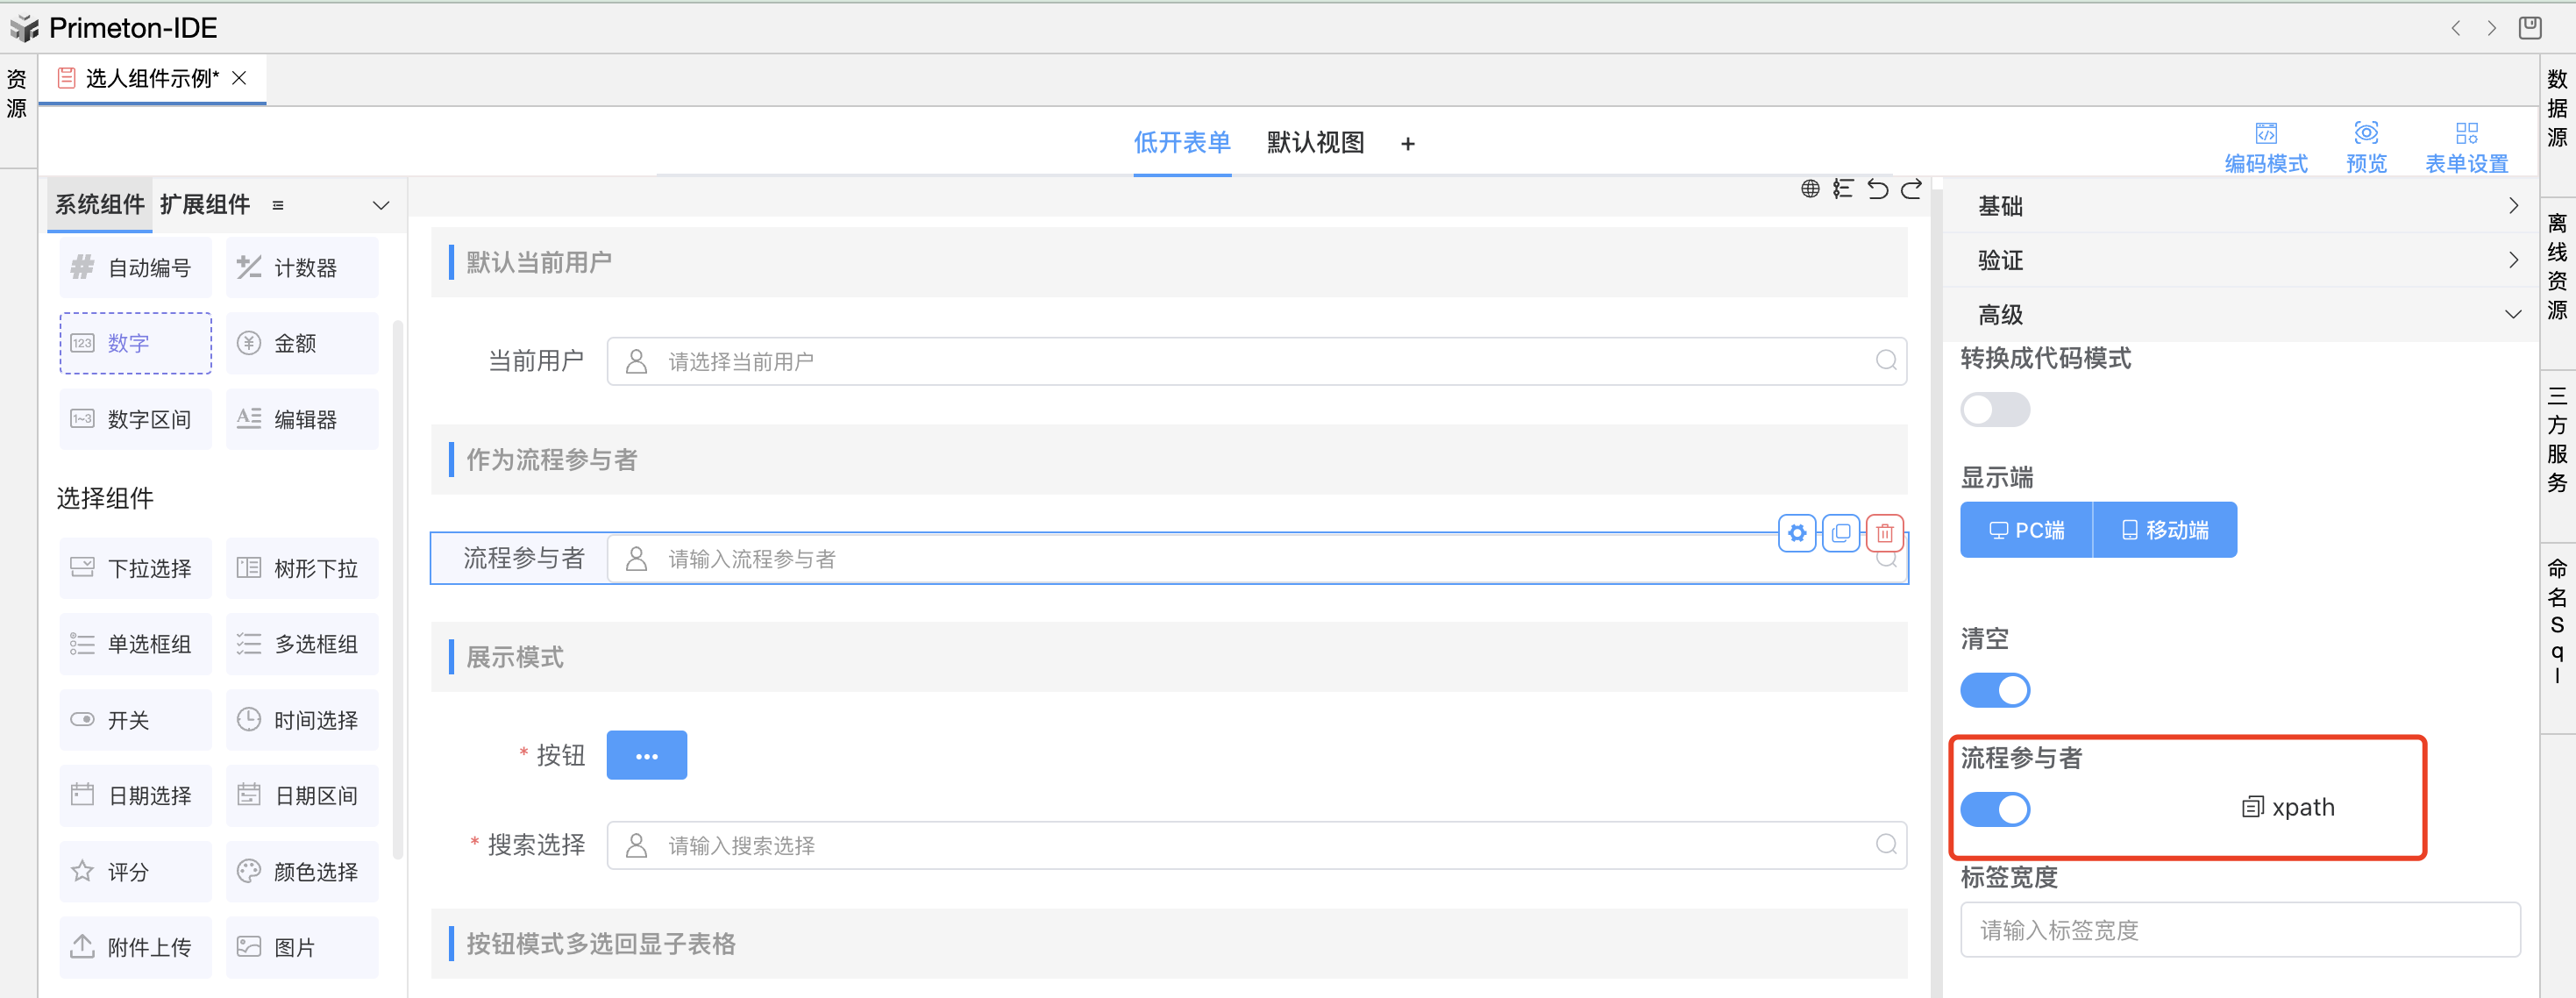Click the globe language icon

click(1809, 189)
